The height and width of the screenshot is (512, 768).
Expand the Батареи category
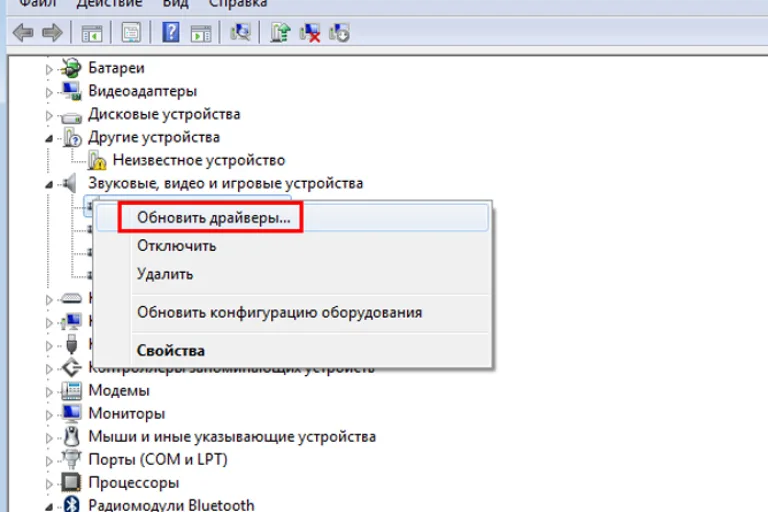(x=48, y=70)
